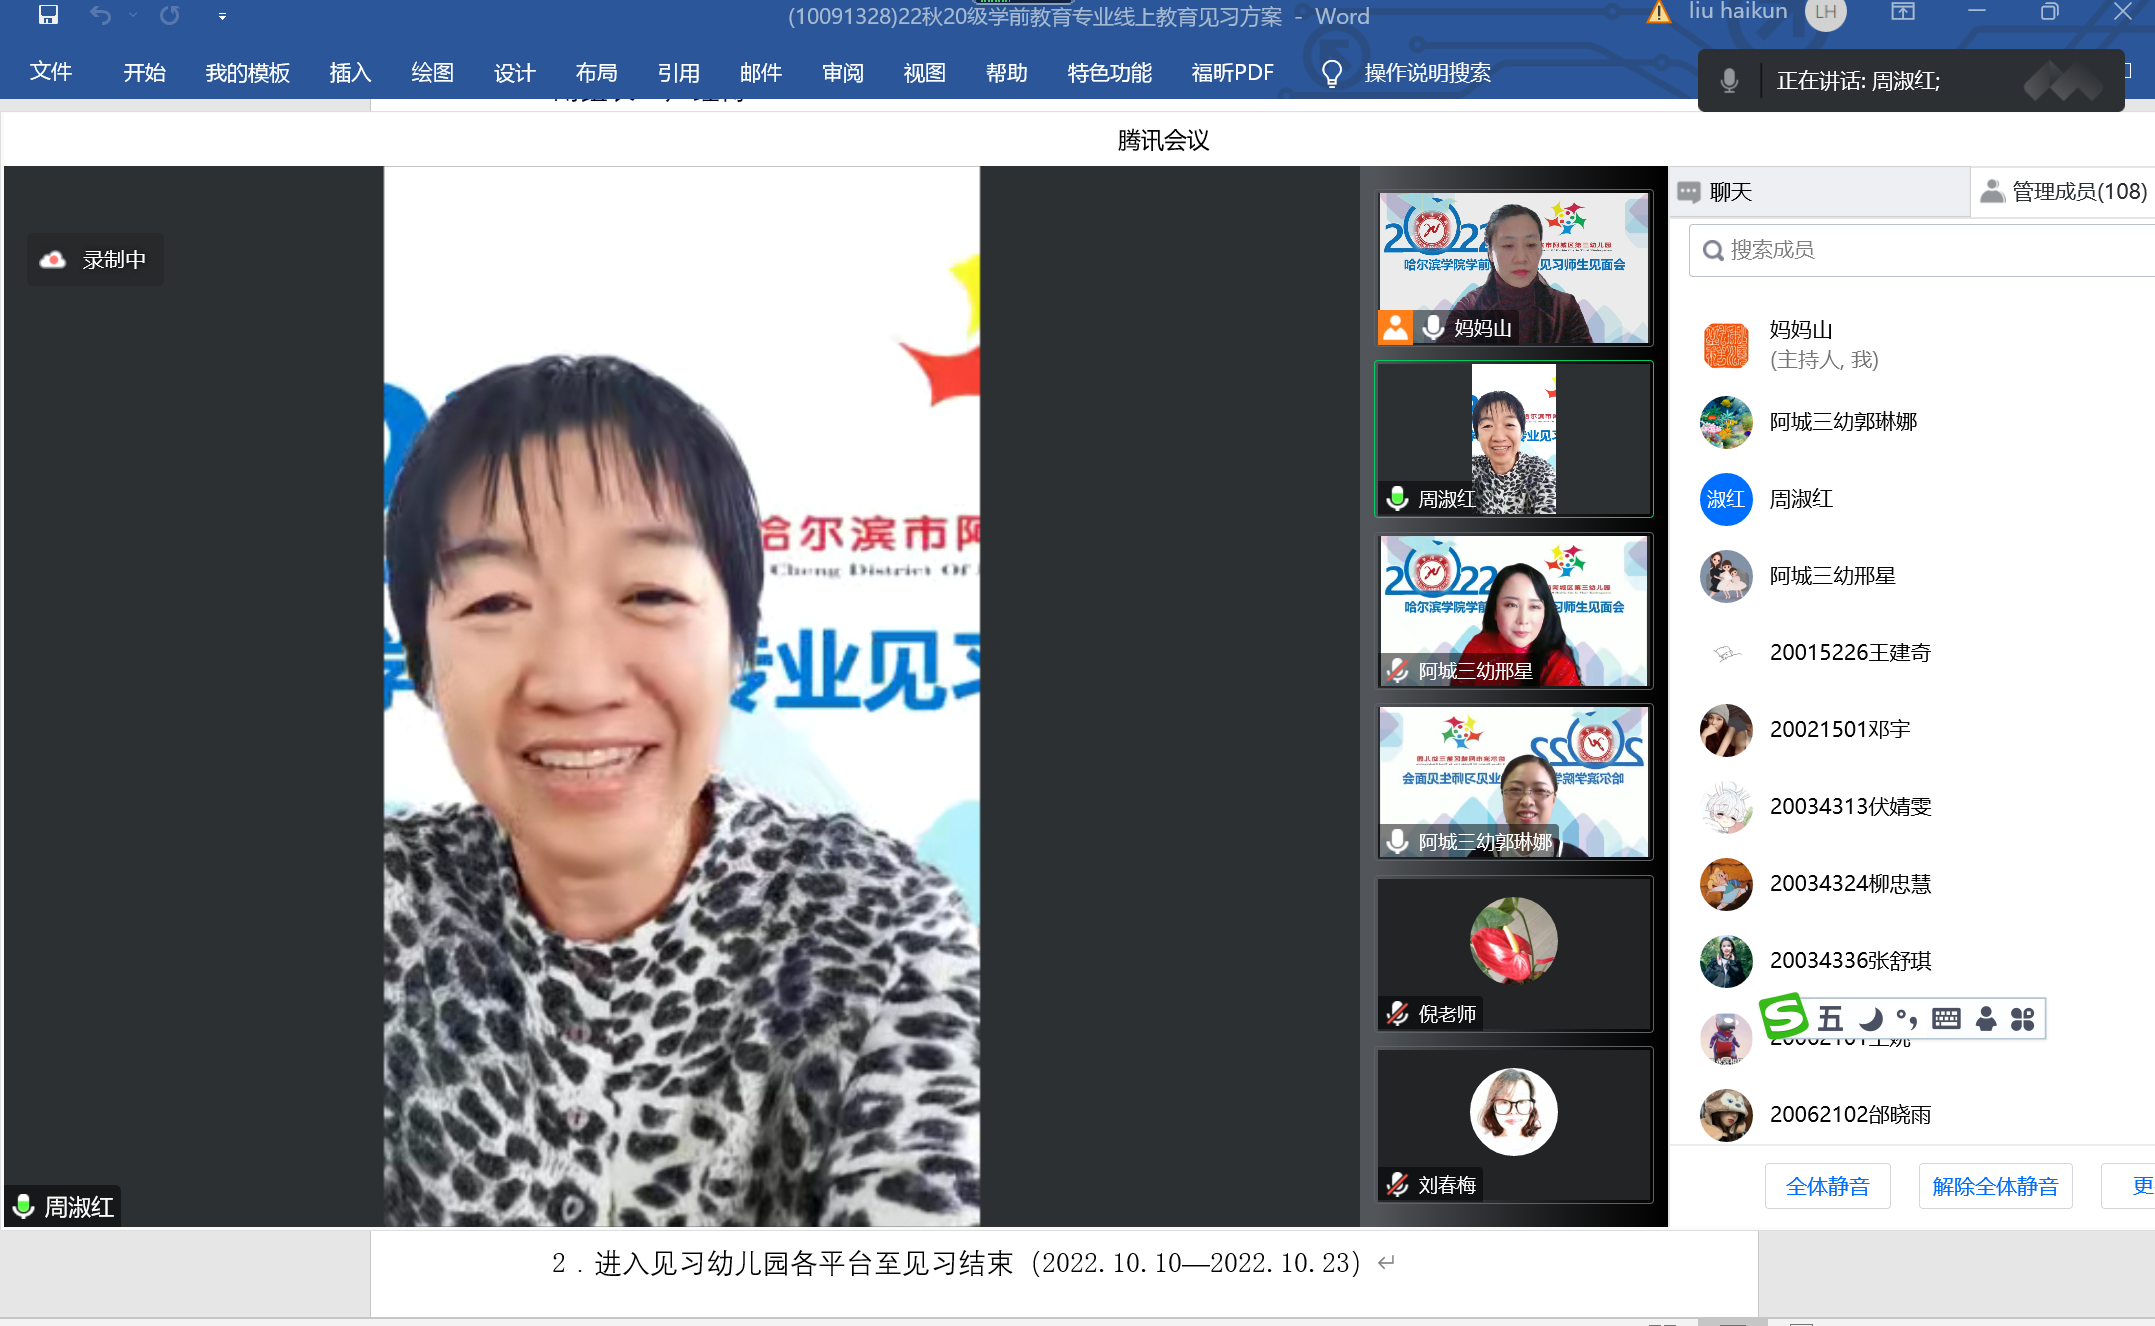Select the 阿城三幼郭琳娜 video thumbnail
This screenshot has height=1326, width=2155.
tap(1514, 782)
